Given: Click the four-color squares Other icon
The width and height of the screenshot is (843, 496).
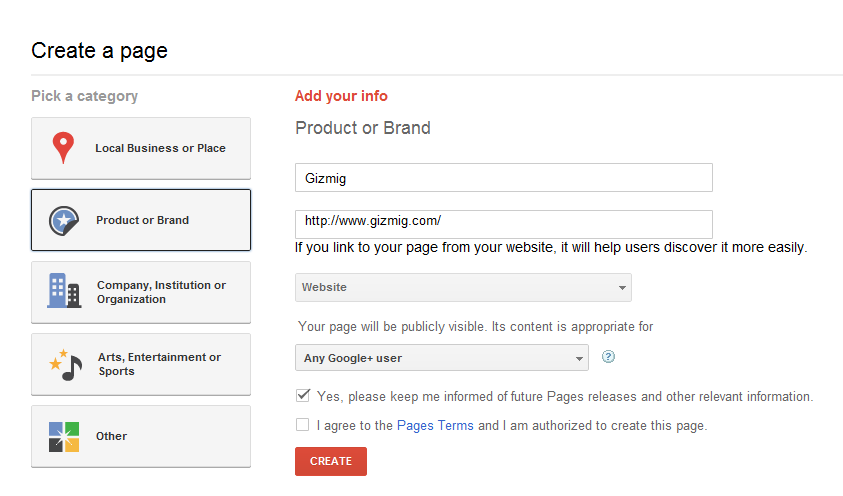Looking at the screenshot, I should tap(64, 436).
